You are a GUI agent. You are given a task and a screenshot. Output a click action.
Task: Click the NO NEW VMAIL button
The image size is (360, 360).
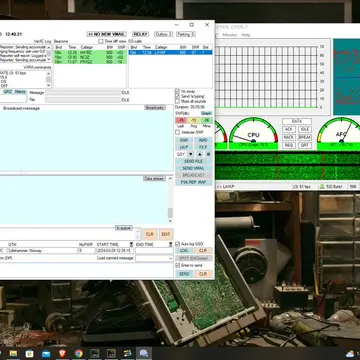(106, 34)
